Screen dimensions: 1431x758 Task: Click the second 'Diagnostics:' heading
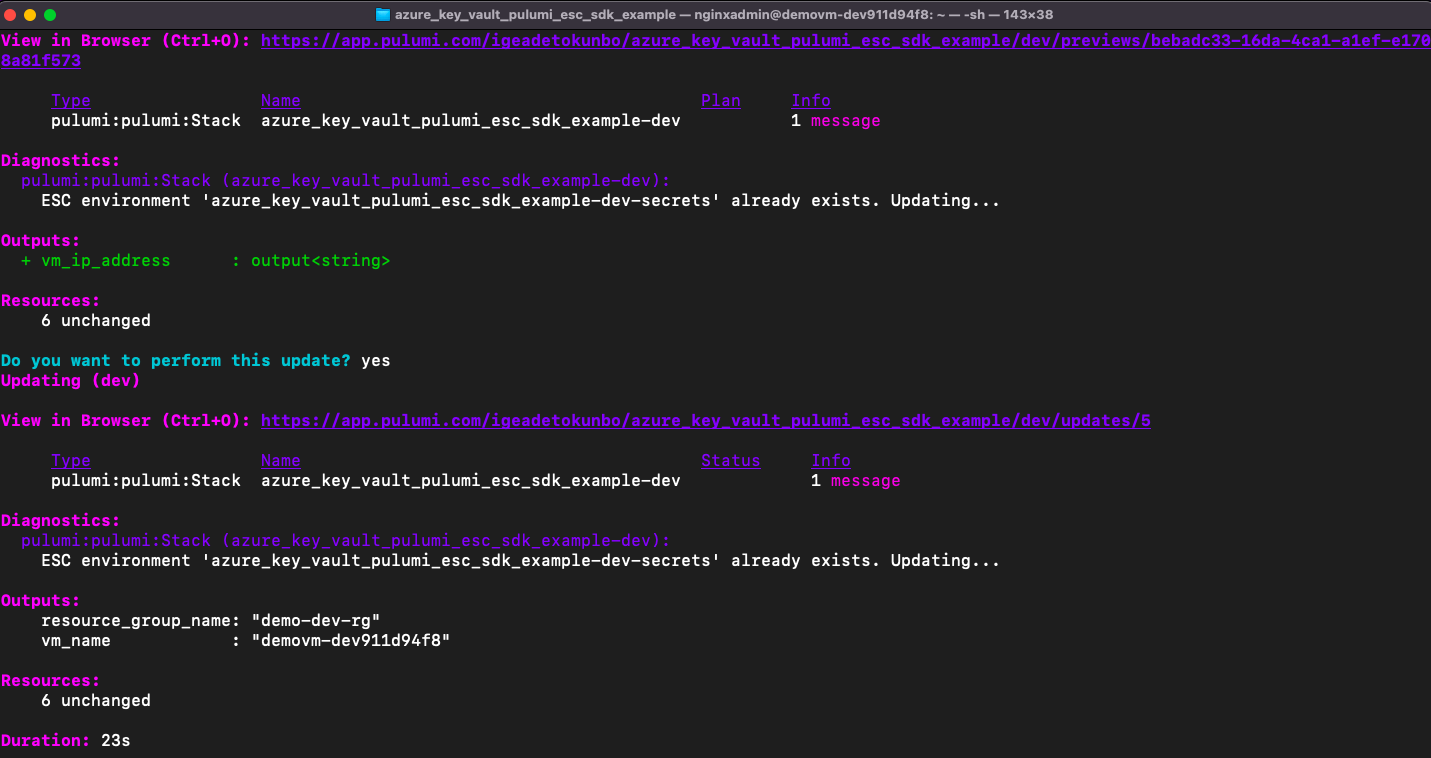pyautogui.click(x=61, y=521)
